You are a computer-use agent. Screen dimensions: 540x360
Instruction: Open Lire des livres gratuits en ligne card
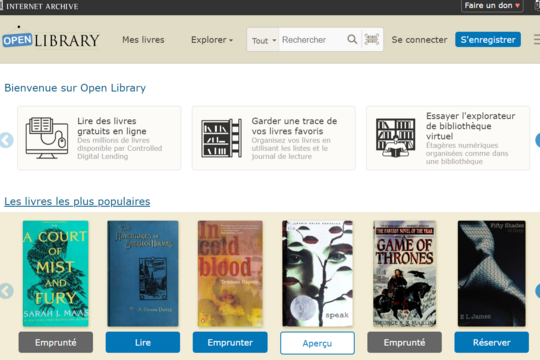coord(100,138)
